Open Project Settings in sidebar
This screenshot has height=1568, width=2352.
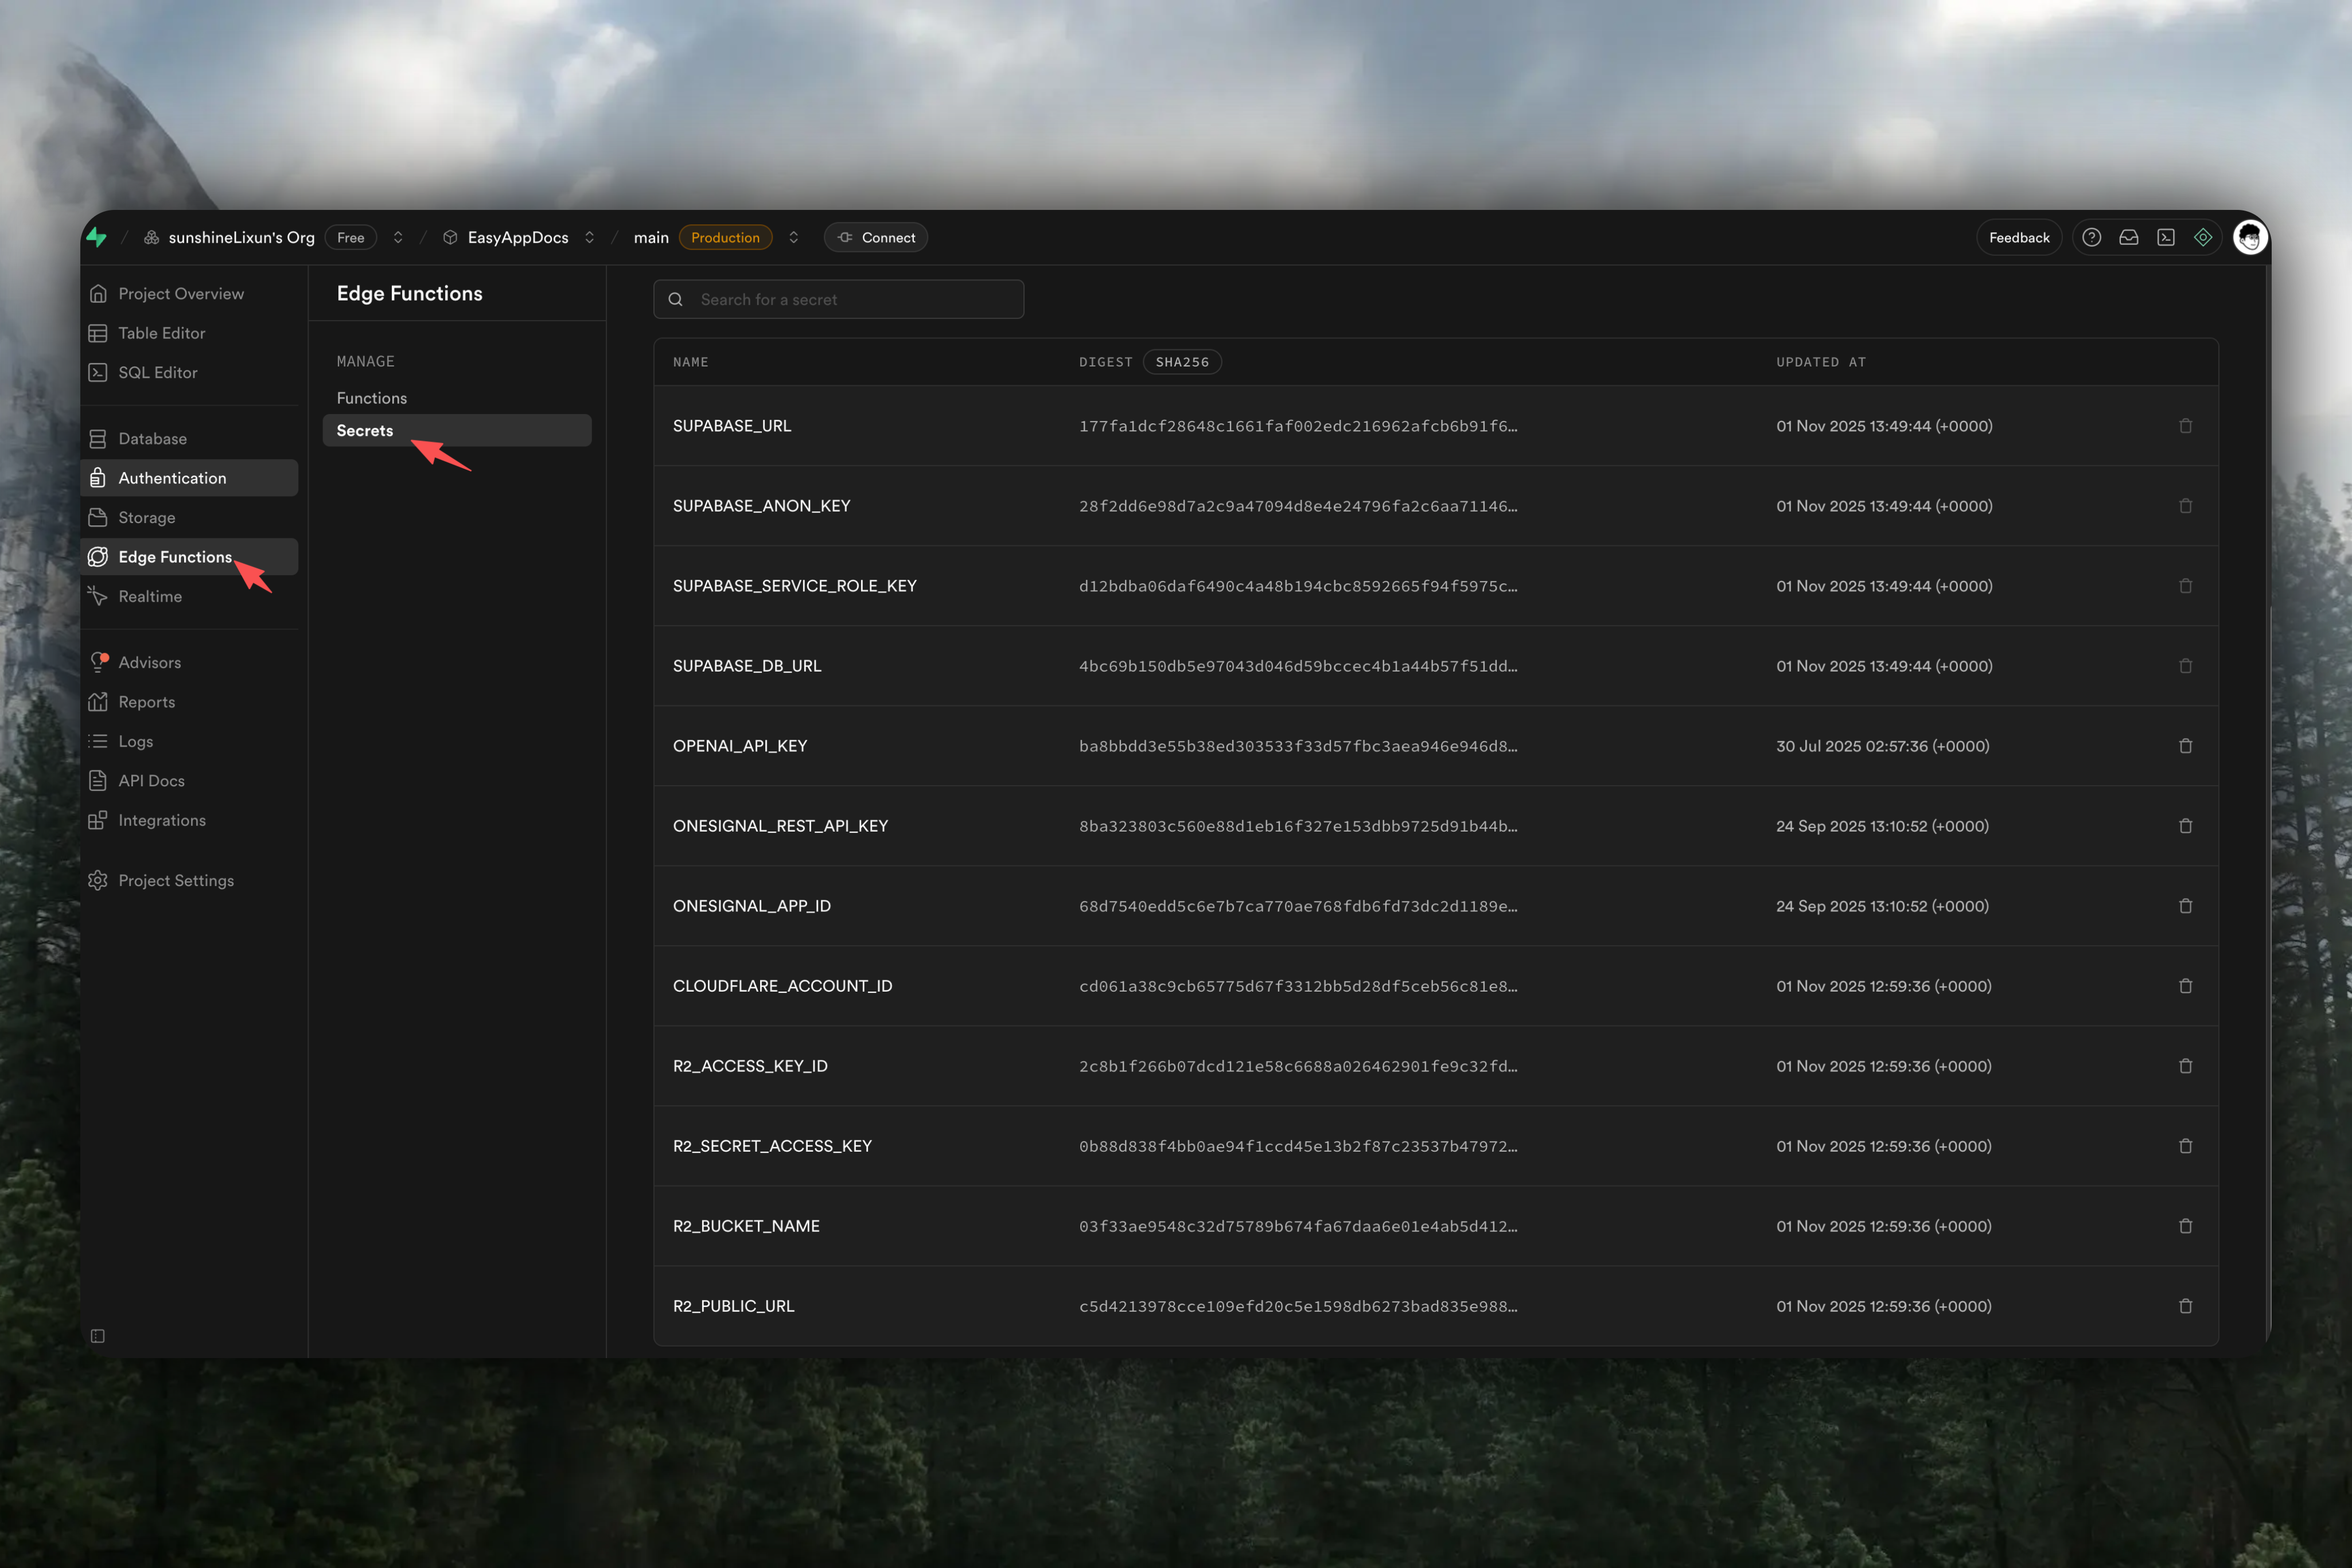click(x=176, y=880)
